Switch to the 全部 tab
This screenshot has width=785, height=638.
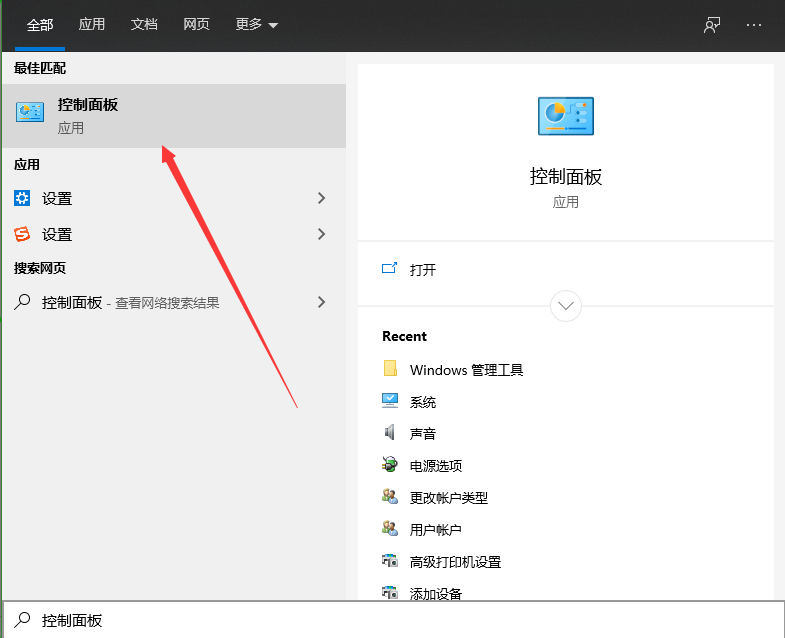click(x=40, y=25)
